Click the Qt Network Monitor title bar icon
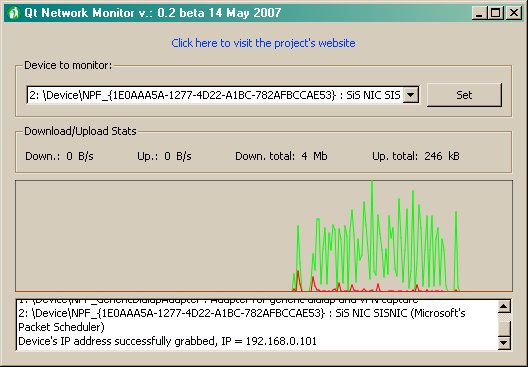528x367 pixels. tap(13, 13)
